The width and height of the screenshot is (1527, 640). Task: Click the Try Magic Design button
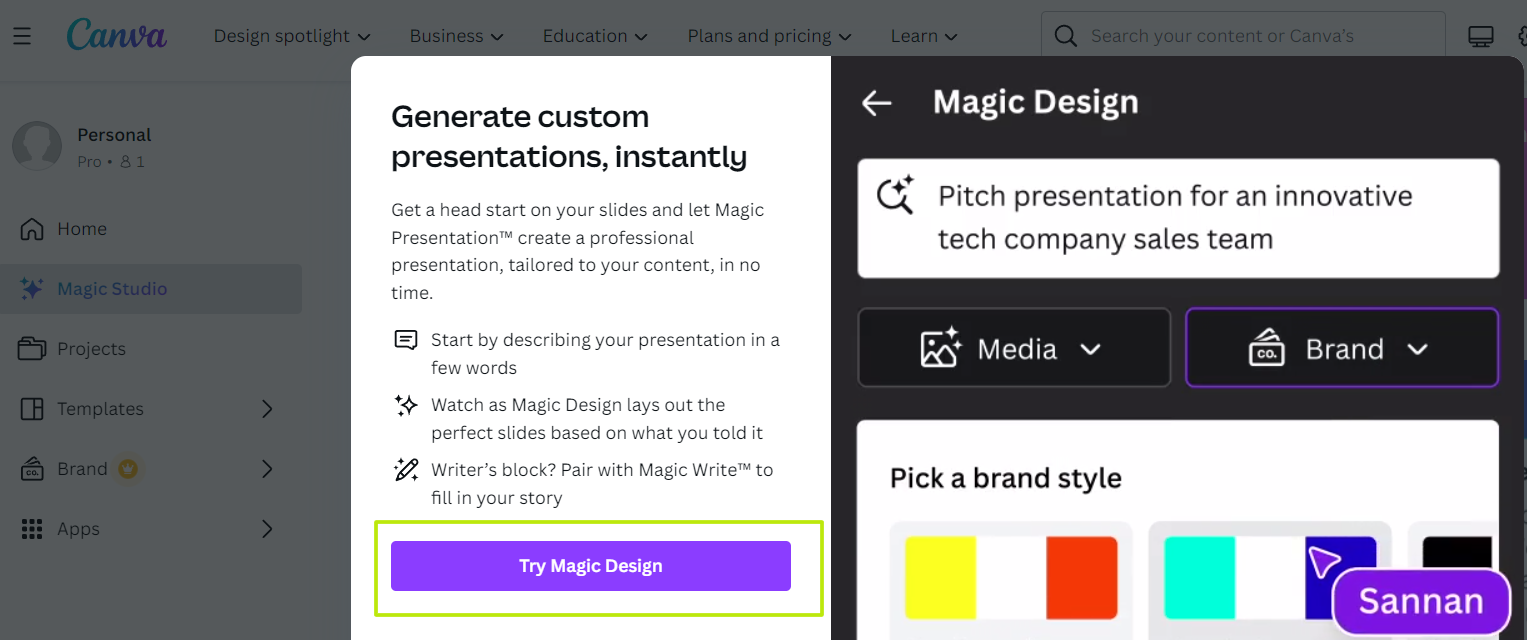click(591, 566)
